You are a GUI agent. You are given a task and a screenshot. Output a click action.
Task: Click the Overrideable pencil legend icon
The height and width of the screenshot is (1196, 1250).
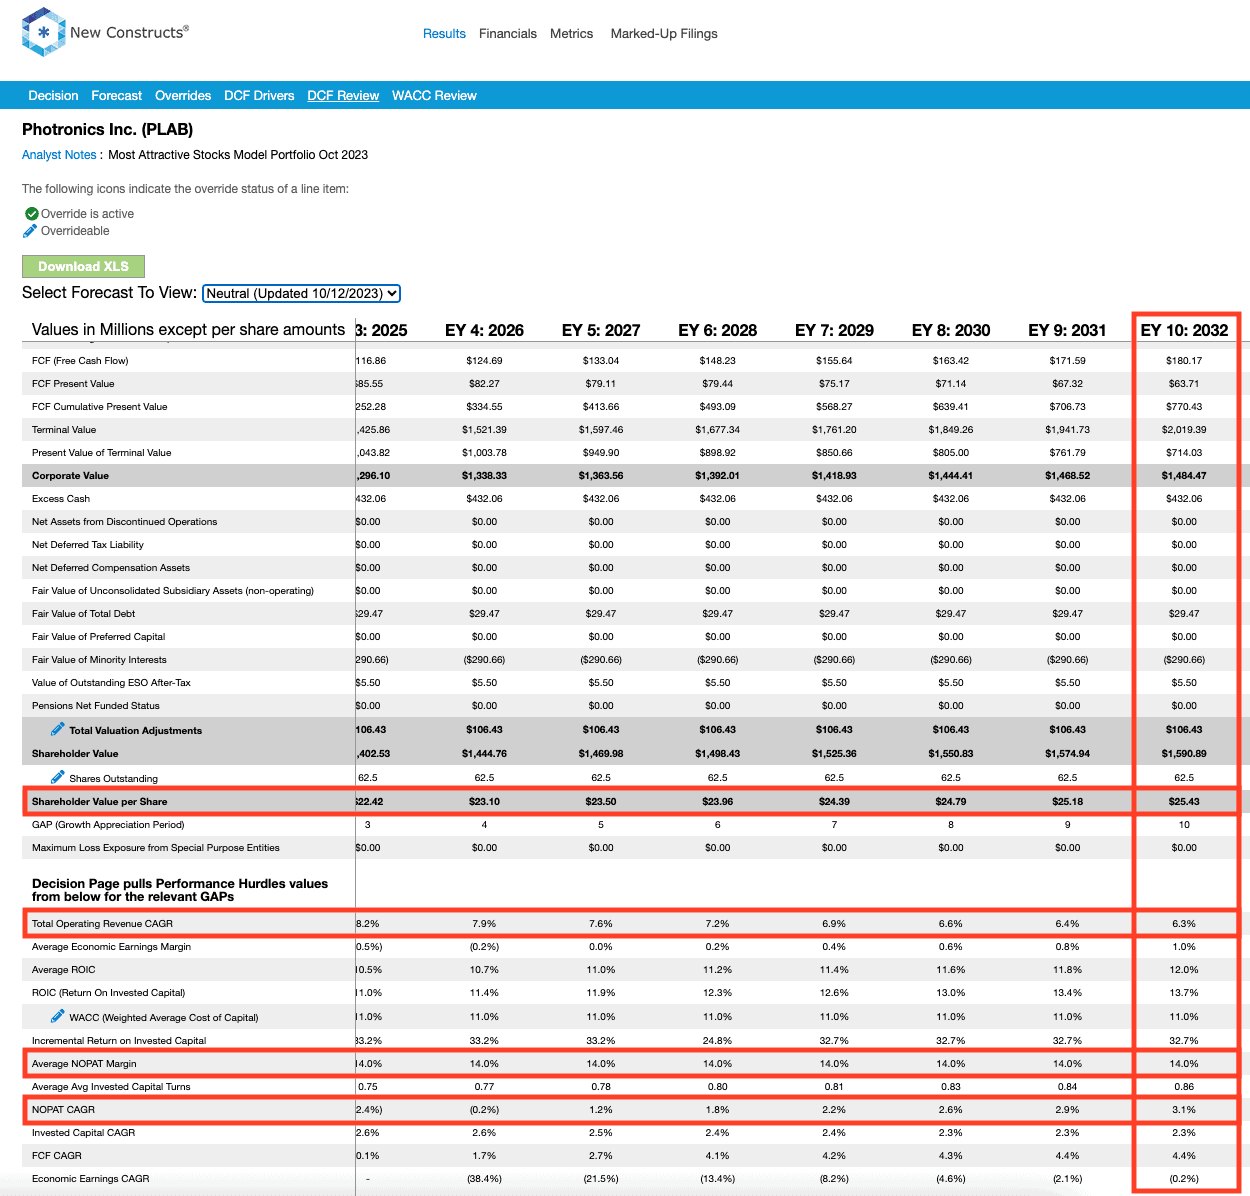(x=30, y=231)
